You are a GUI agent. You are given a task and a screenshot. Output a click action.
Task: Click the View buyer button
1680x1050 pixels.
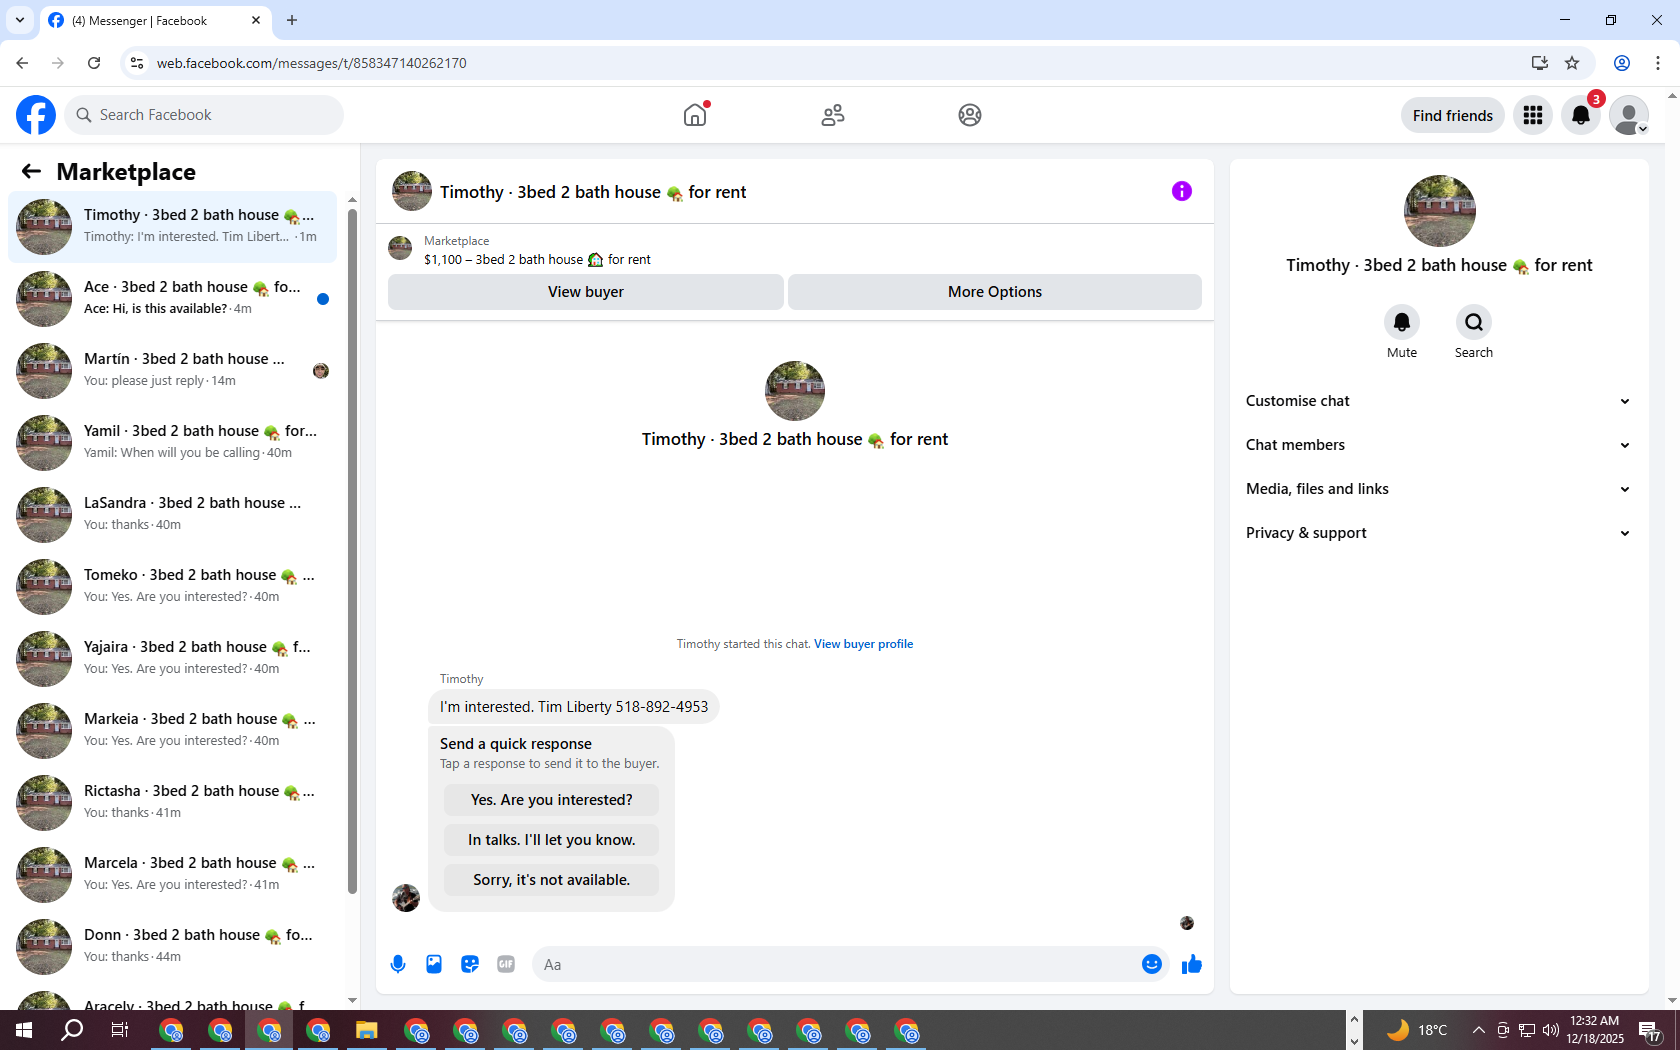[586, 292]
